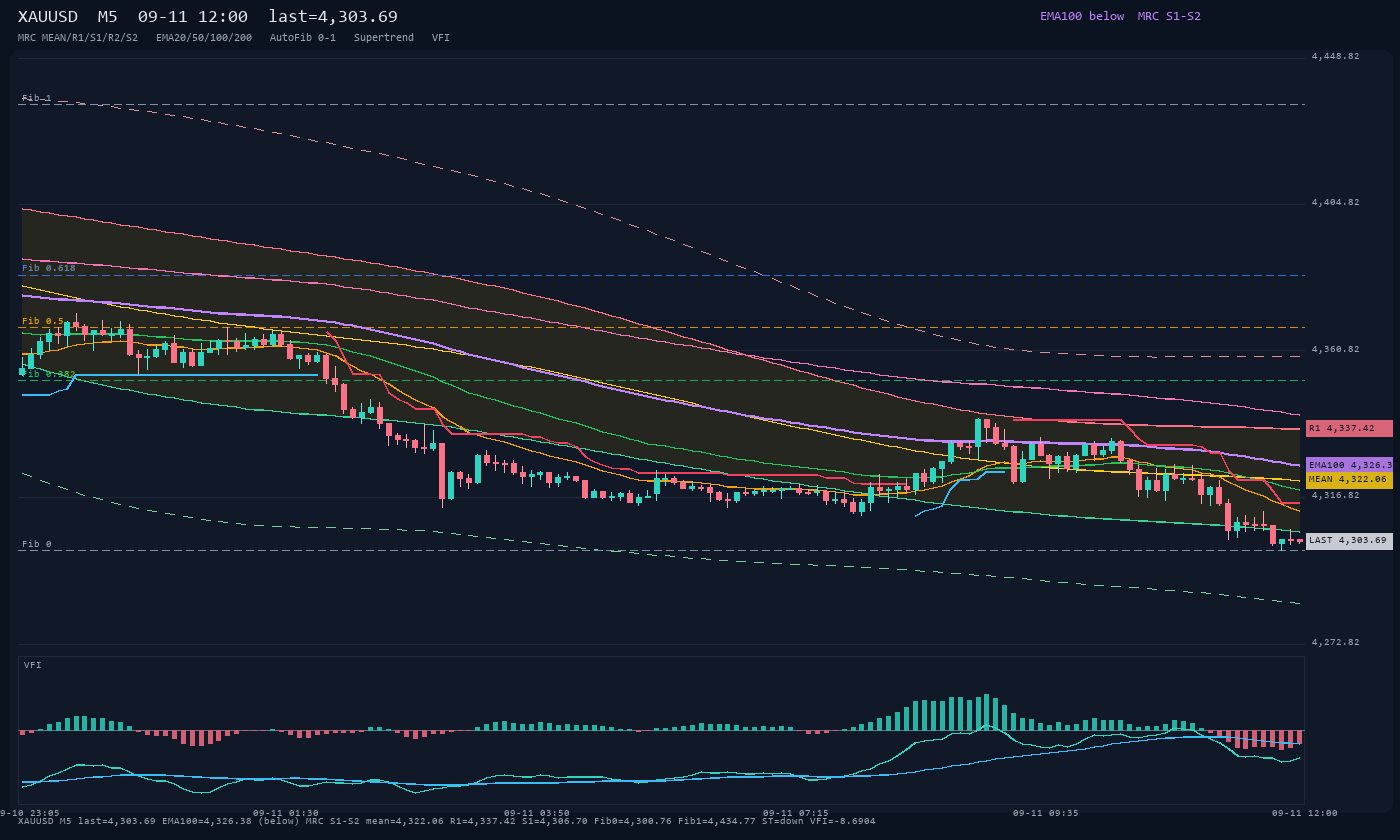Click the Fib 0.5 level label
Screen dimensions: 1400x840
pyautogui.click(x=43, y=321)
